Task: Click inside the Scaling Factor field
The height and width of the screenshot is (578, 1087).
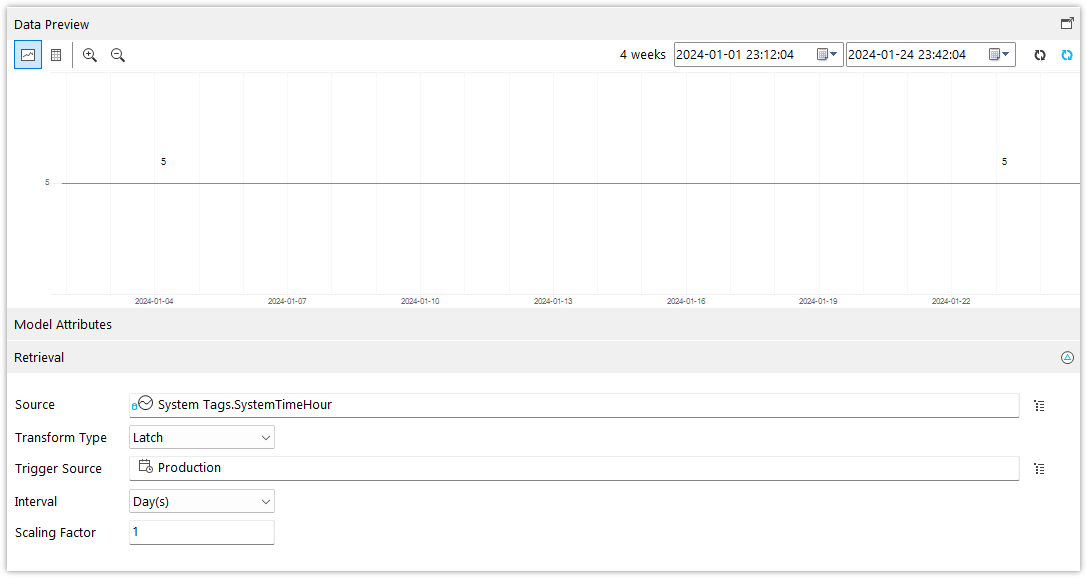Action: pyautogui.click(x=200, y=532)
